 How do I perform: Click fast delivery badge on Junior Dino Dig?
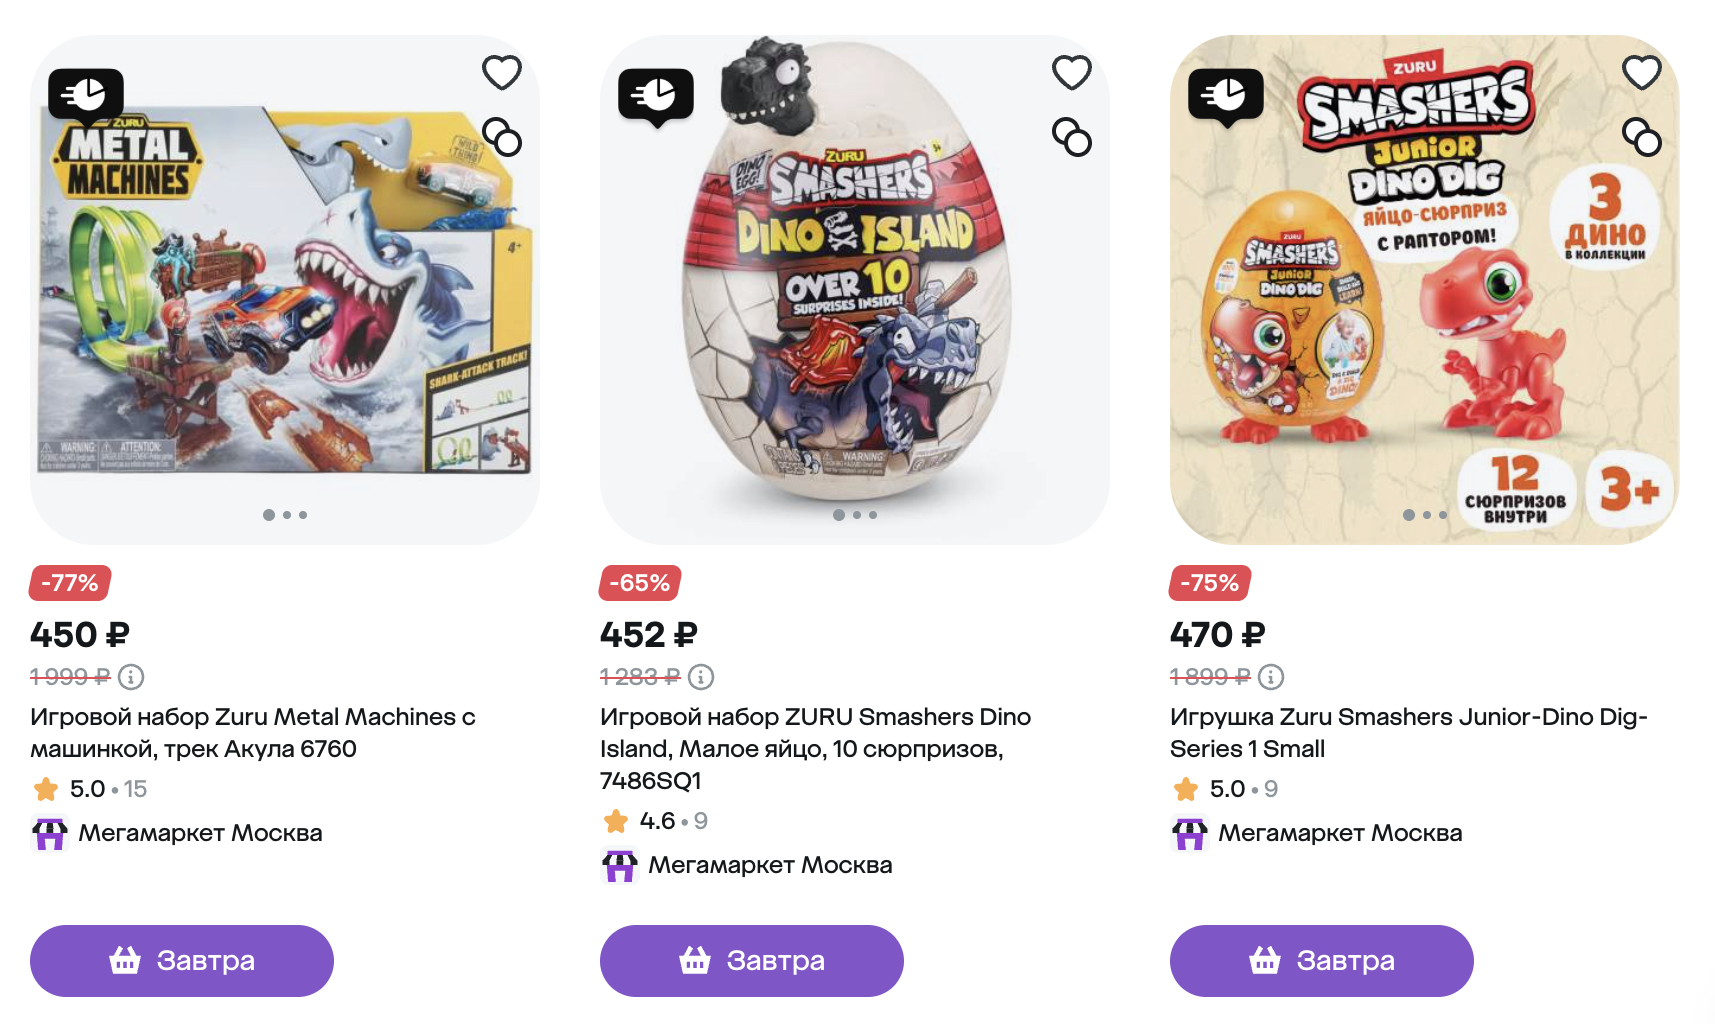pyautogui.click(x=1226, y=96)
